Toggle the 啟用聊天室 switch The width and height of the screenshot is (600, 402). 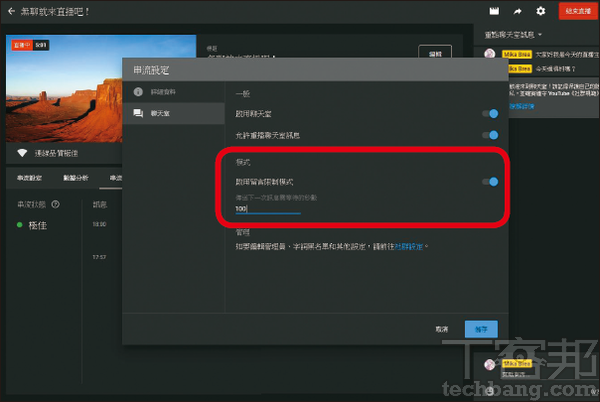click(489, 113)
